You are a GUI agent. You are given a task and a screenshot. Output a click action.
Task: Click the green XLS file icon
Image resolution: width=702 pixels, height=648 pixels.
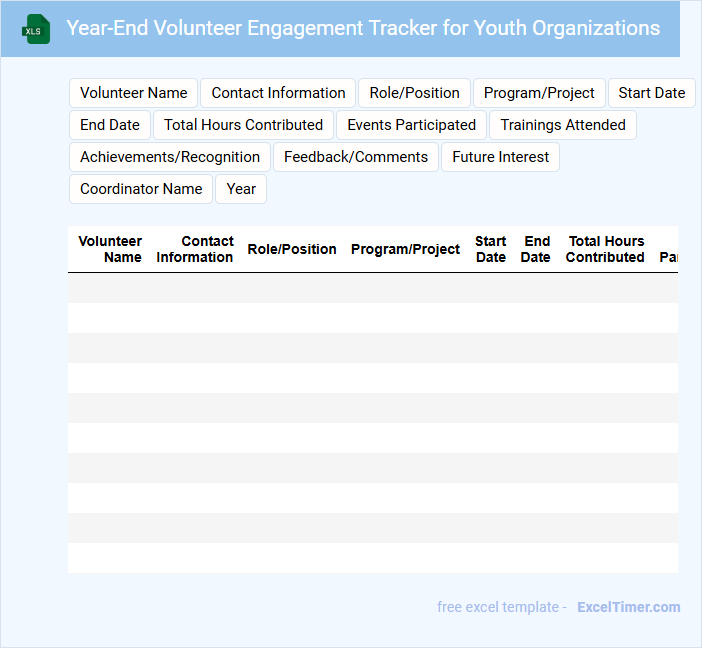point(36,29)
